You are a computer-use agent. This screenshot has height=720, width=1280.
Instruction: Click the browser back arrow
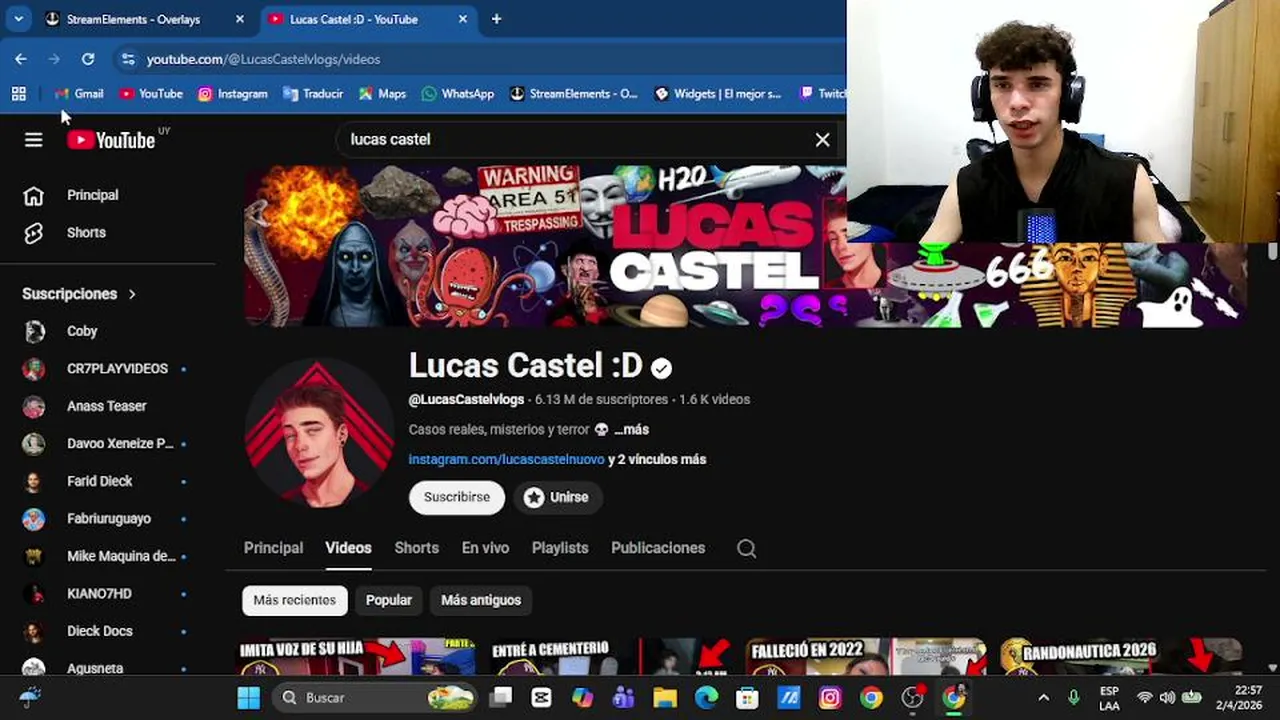pos(21,59)
